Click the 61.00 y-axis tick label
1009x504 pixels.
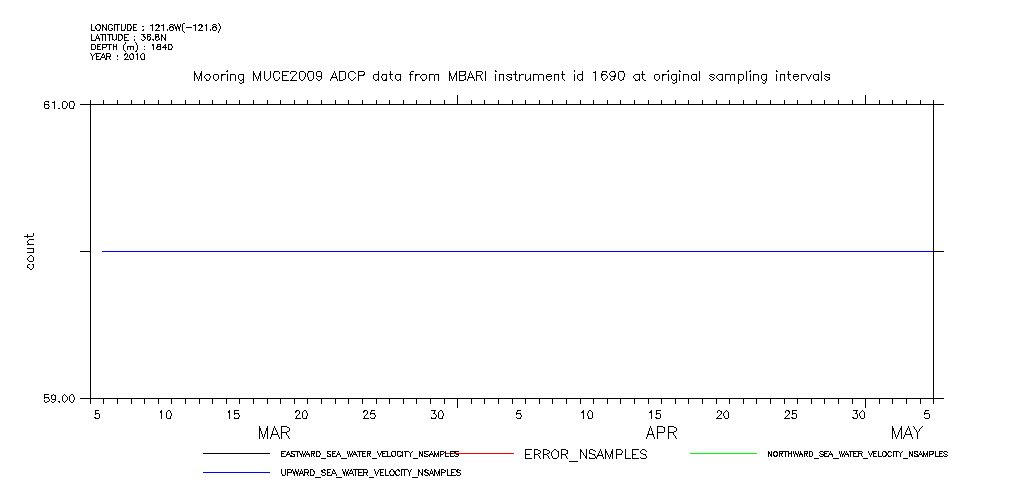click(x=61, y=104)
